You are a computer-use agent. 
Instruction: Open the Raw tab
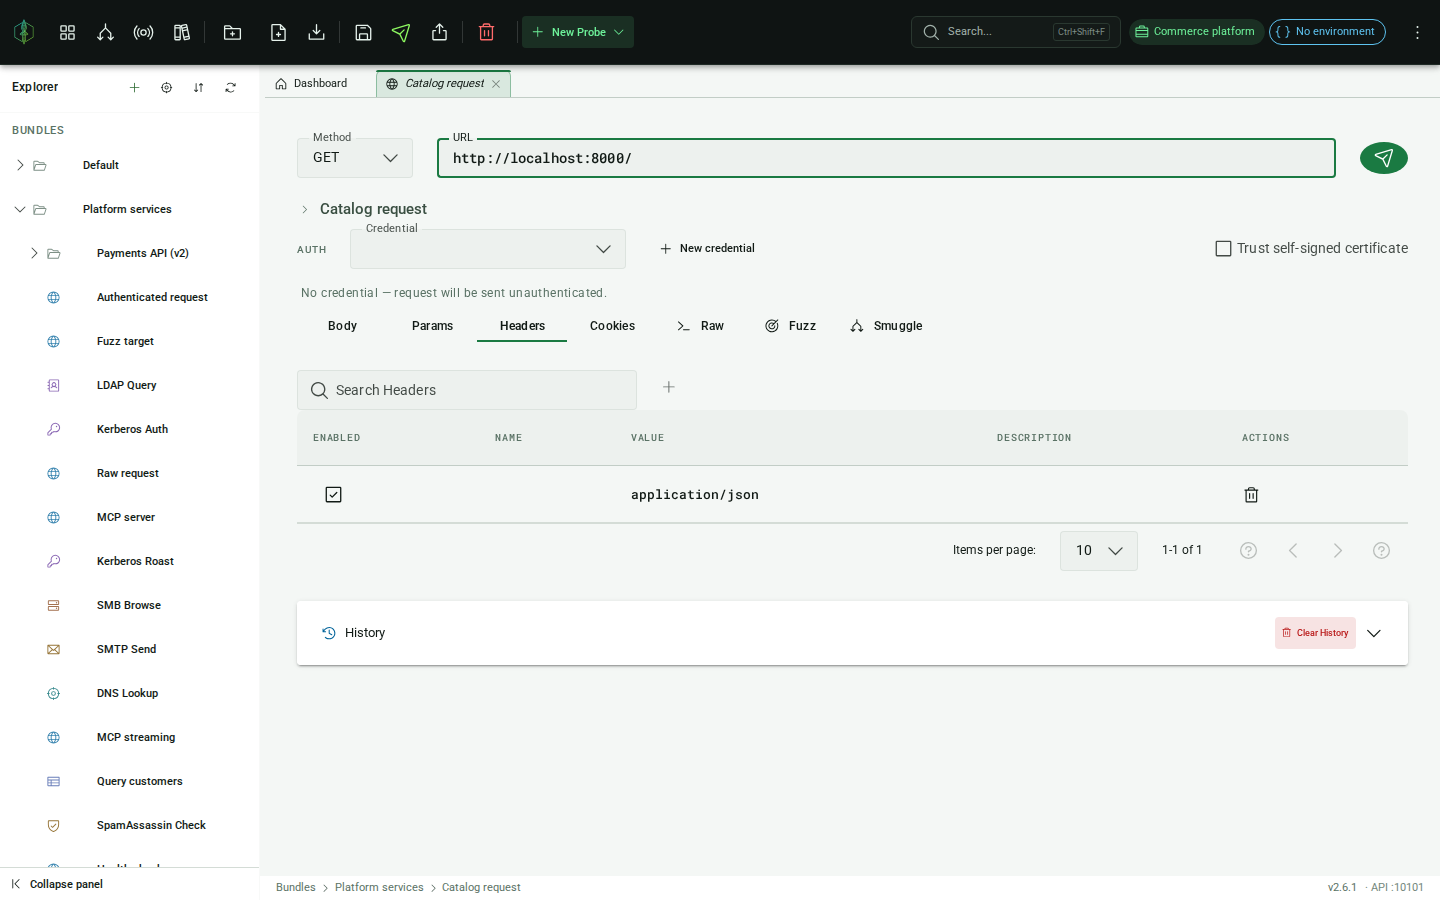coord(700,326)
